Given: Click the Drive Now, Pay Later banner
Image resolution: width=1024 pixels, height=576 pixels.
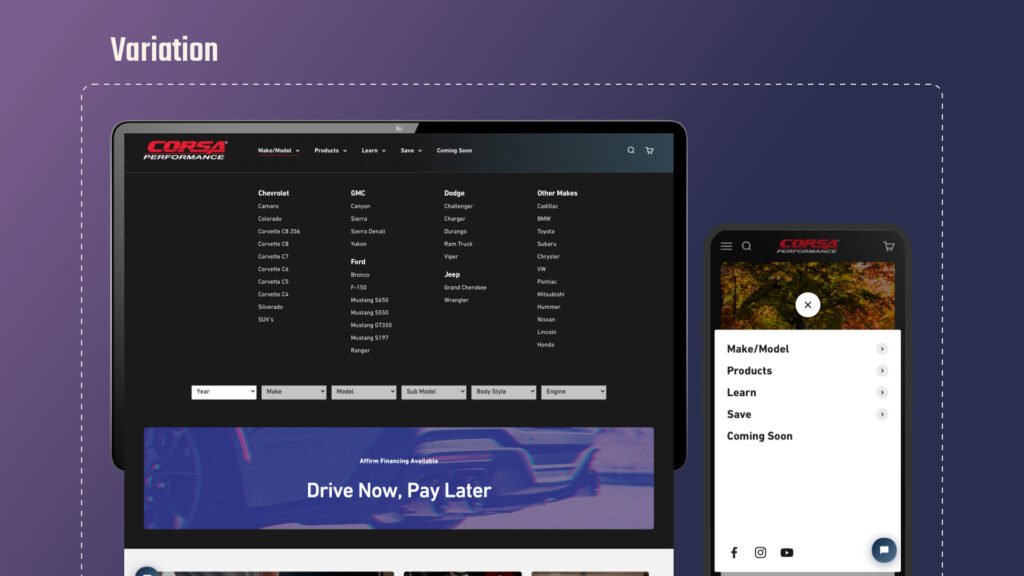Looking at the screenshot, I should click(x=398, y=478).
